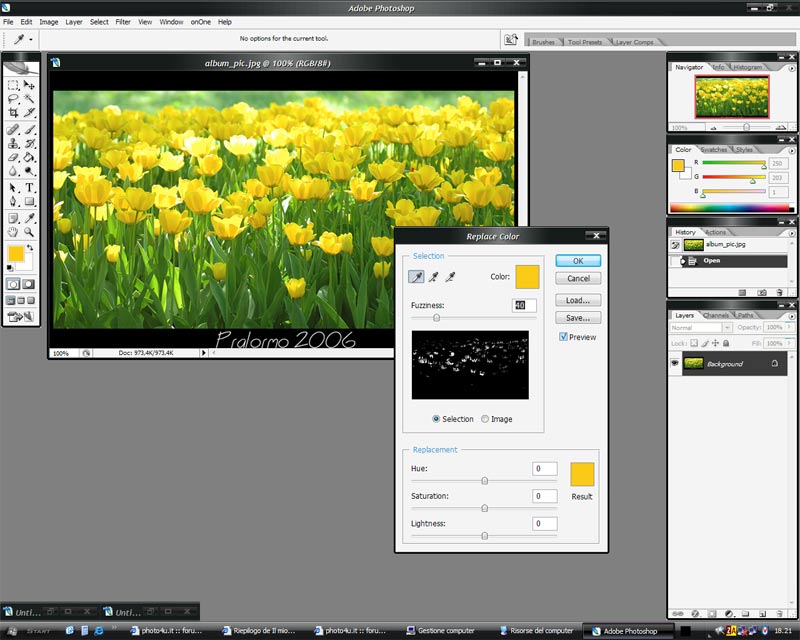800x640 pixels.
Task: Click the Load... button
Action: click(x=577, y=300)
